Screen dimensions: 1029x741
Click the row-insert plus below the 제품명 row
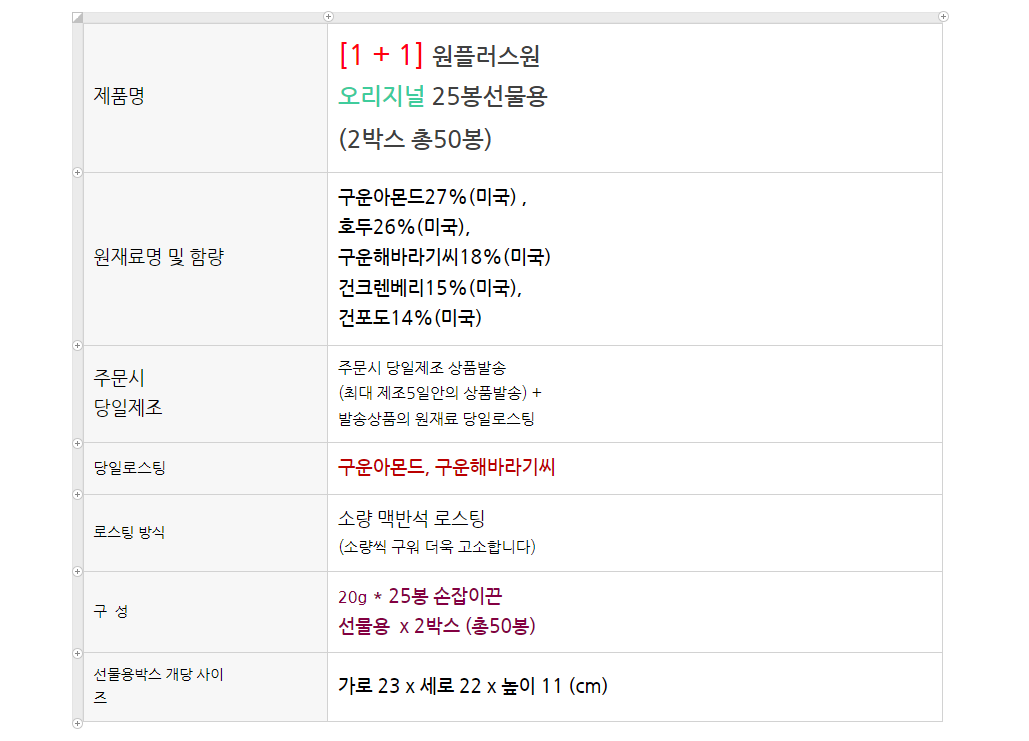[77, 172]
